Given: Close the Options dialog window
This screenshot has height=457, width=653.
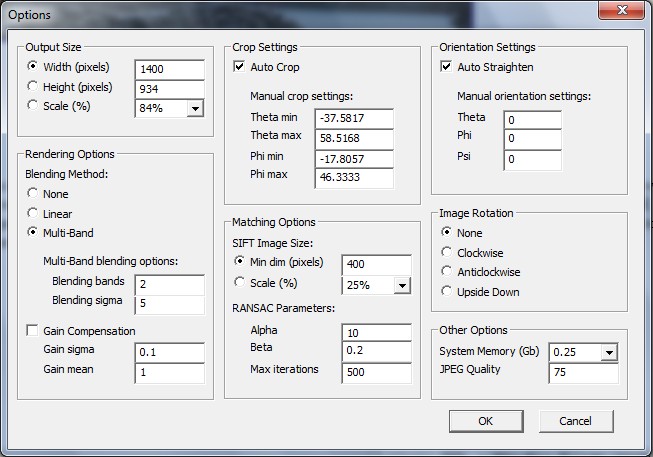Looking at the screenshot, I should [622, 10].
